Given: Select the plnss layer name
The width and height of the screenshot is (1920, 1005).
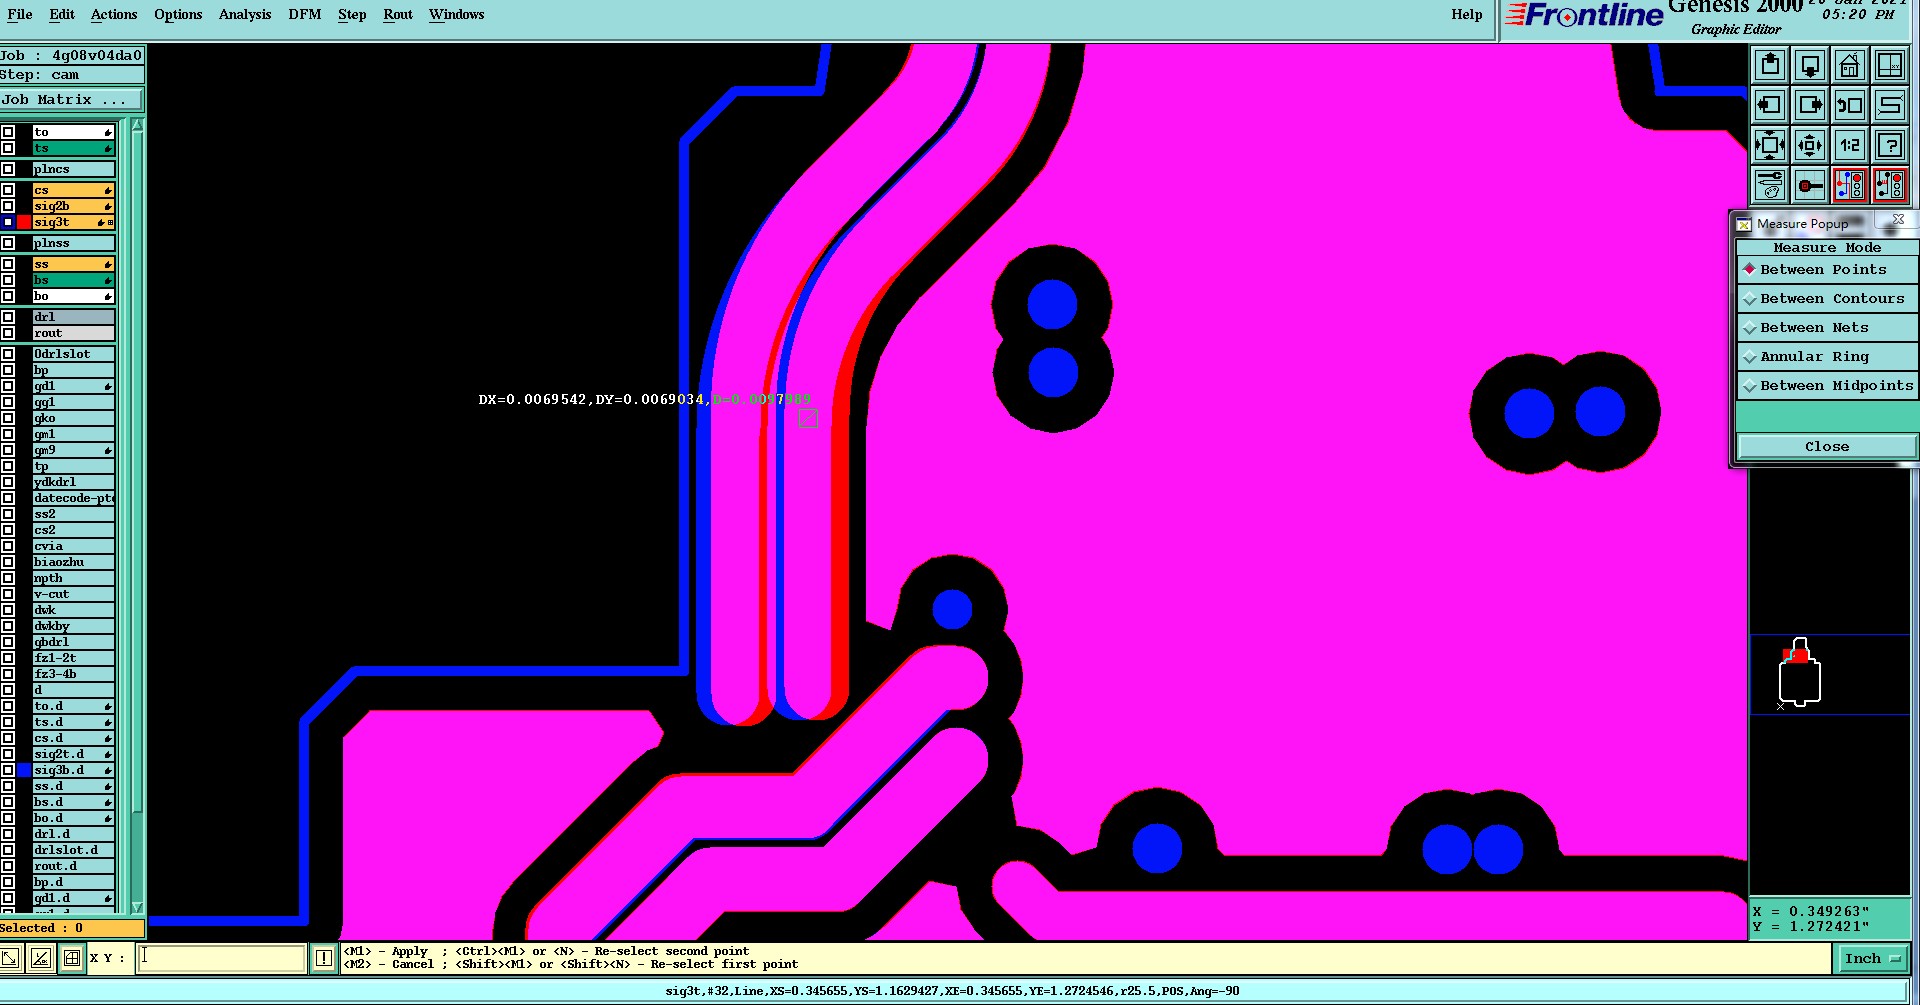Looking at the screenshot, I should [73, 243].
